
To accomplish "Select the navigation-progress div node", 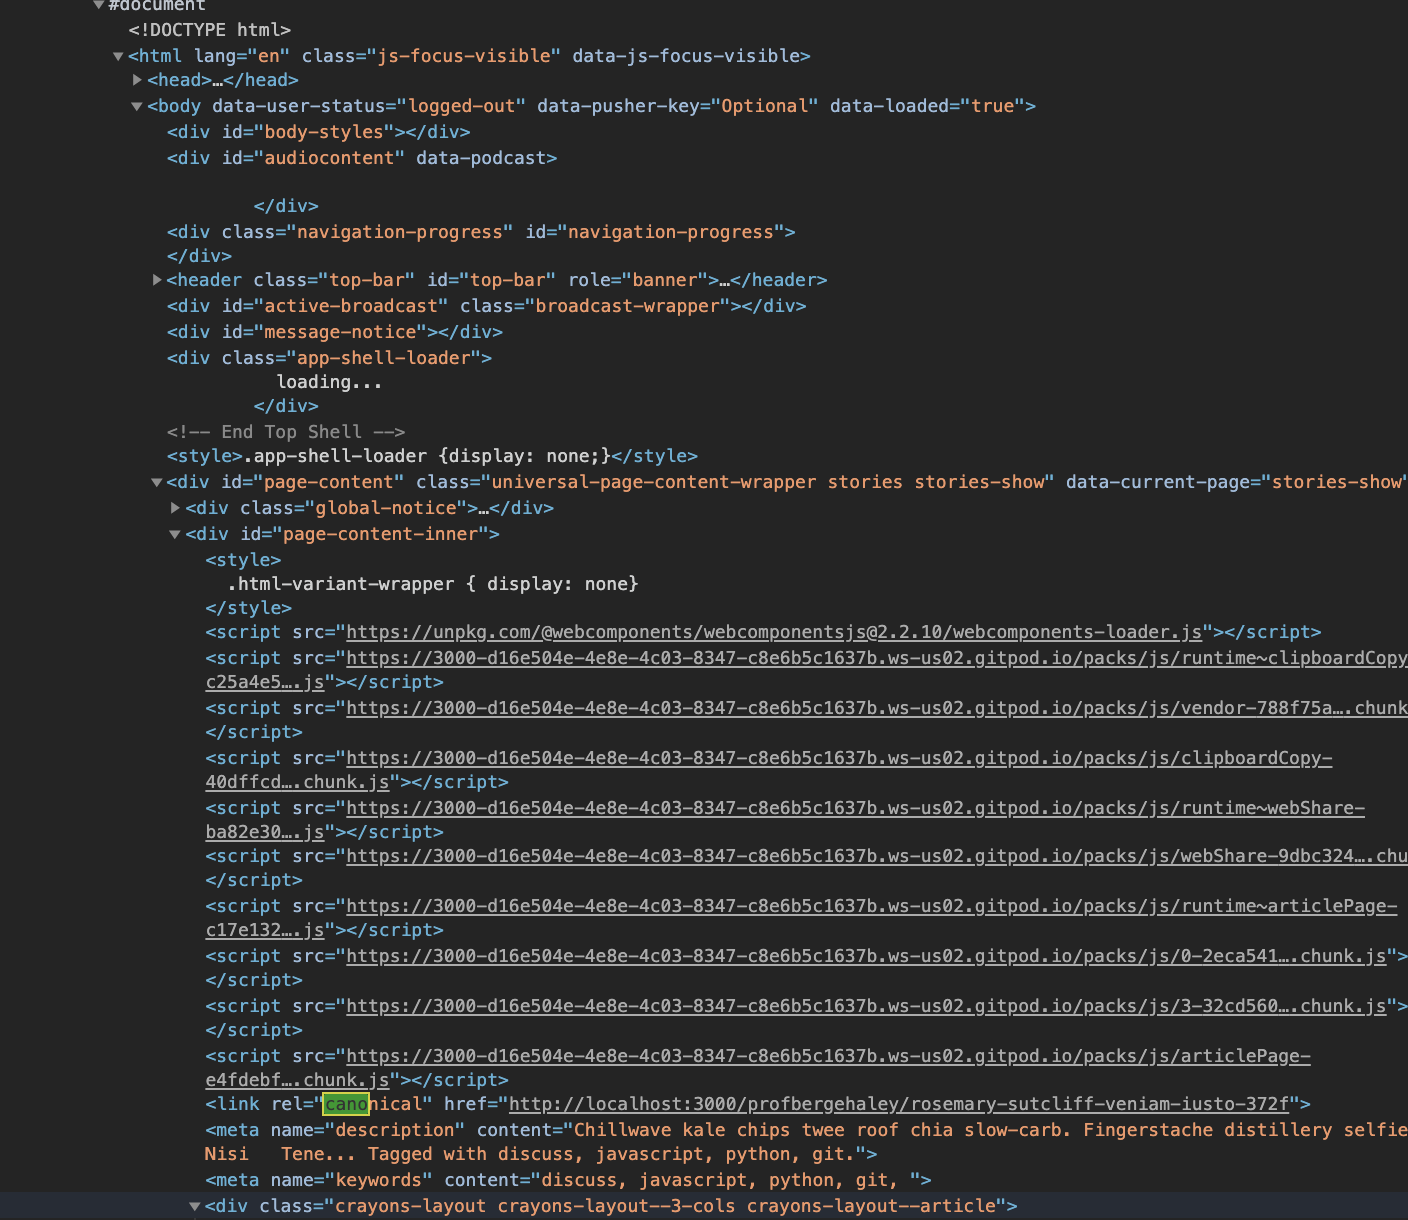I will 481,232.
